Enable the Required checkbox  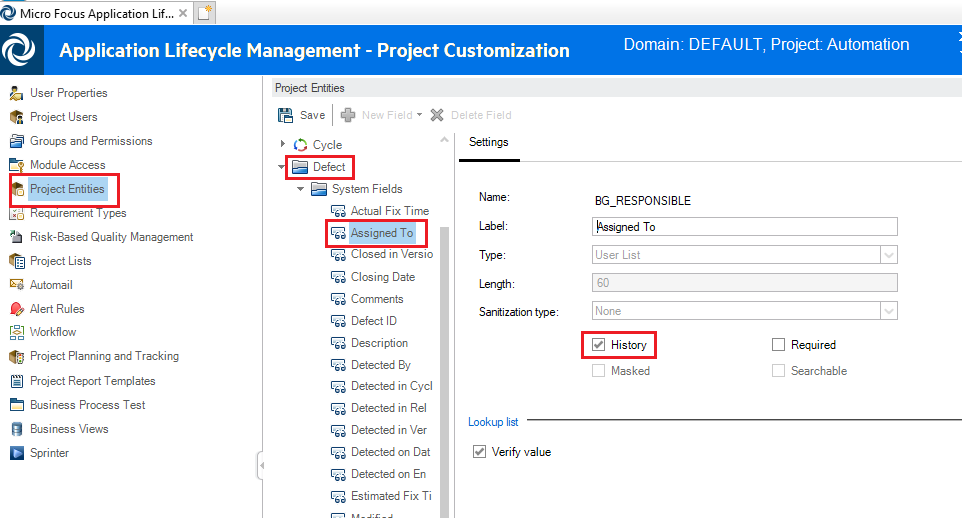point(779,345)
